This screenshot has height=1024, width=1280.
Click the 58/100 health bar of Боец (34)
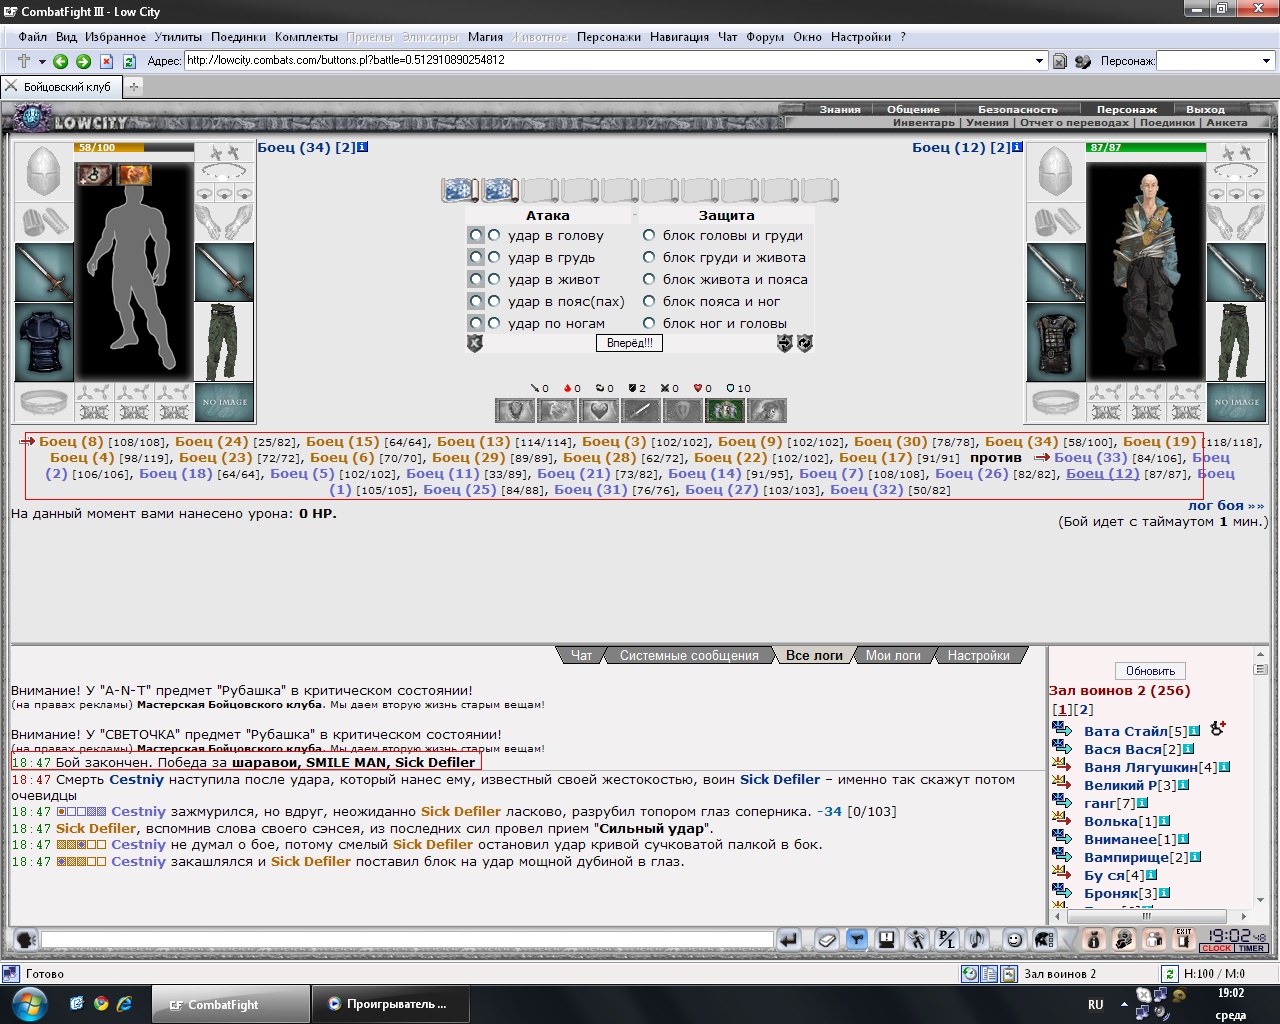tap(134, 148)
